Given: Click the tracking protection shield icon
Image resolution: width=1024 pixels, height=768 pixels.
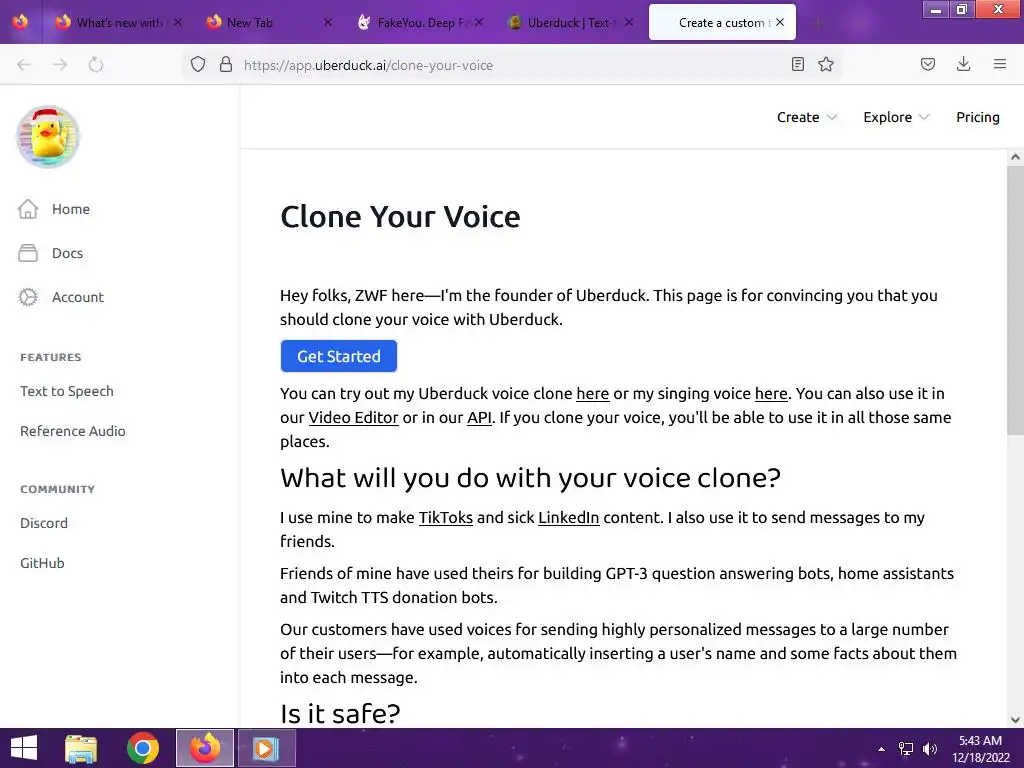Looking at the screenshot, I should tap(198, 64).
